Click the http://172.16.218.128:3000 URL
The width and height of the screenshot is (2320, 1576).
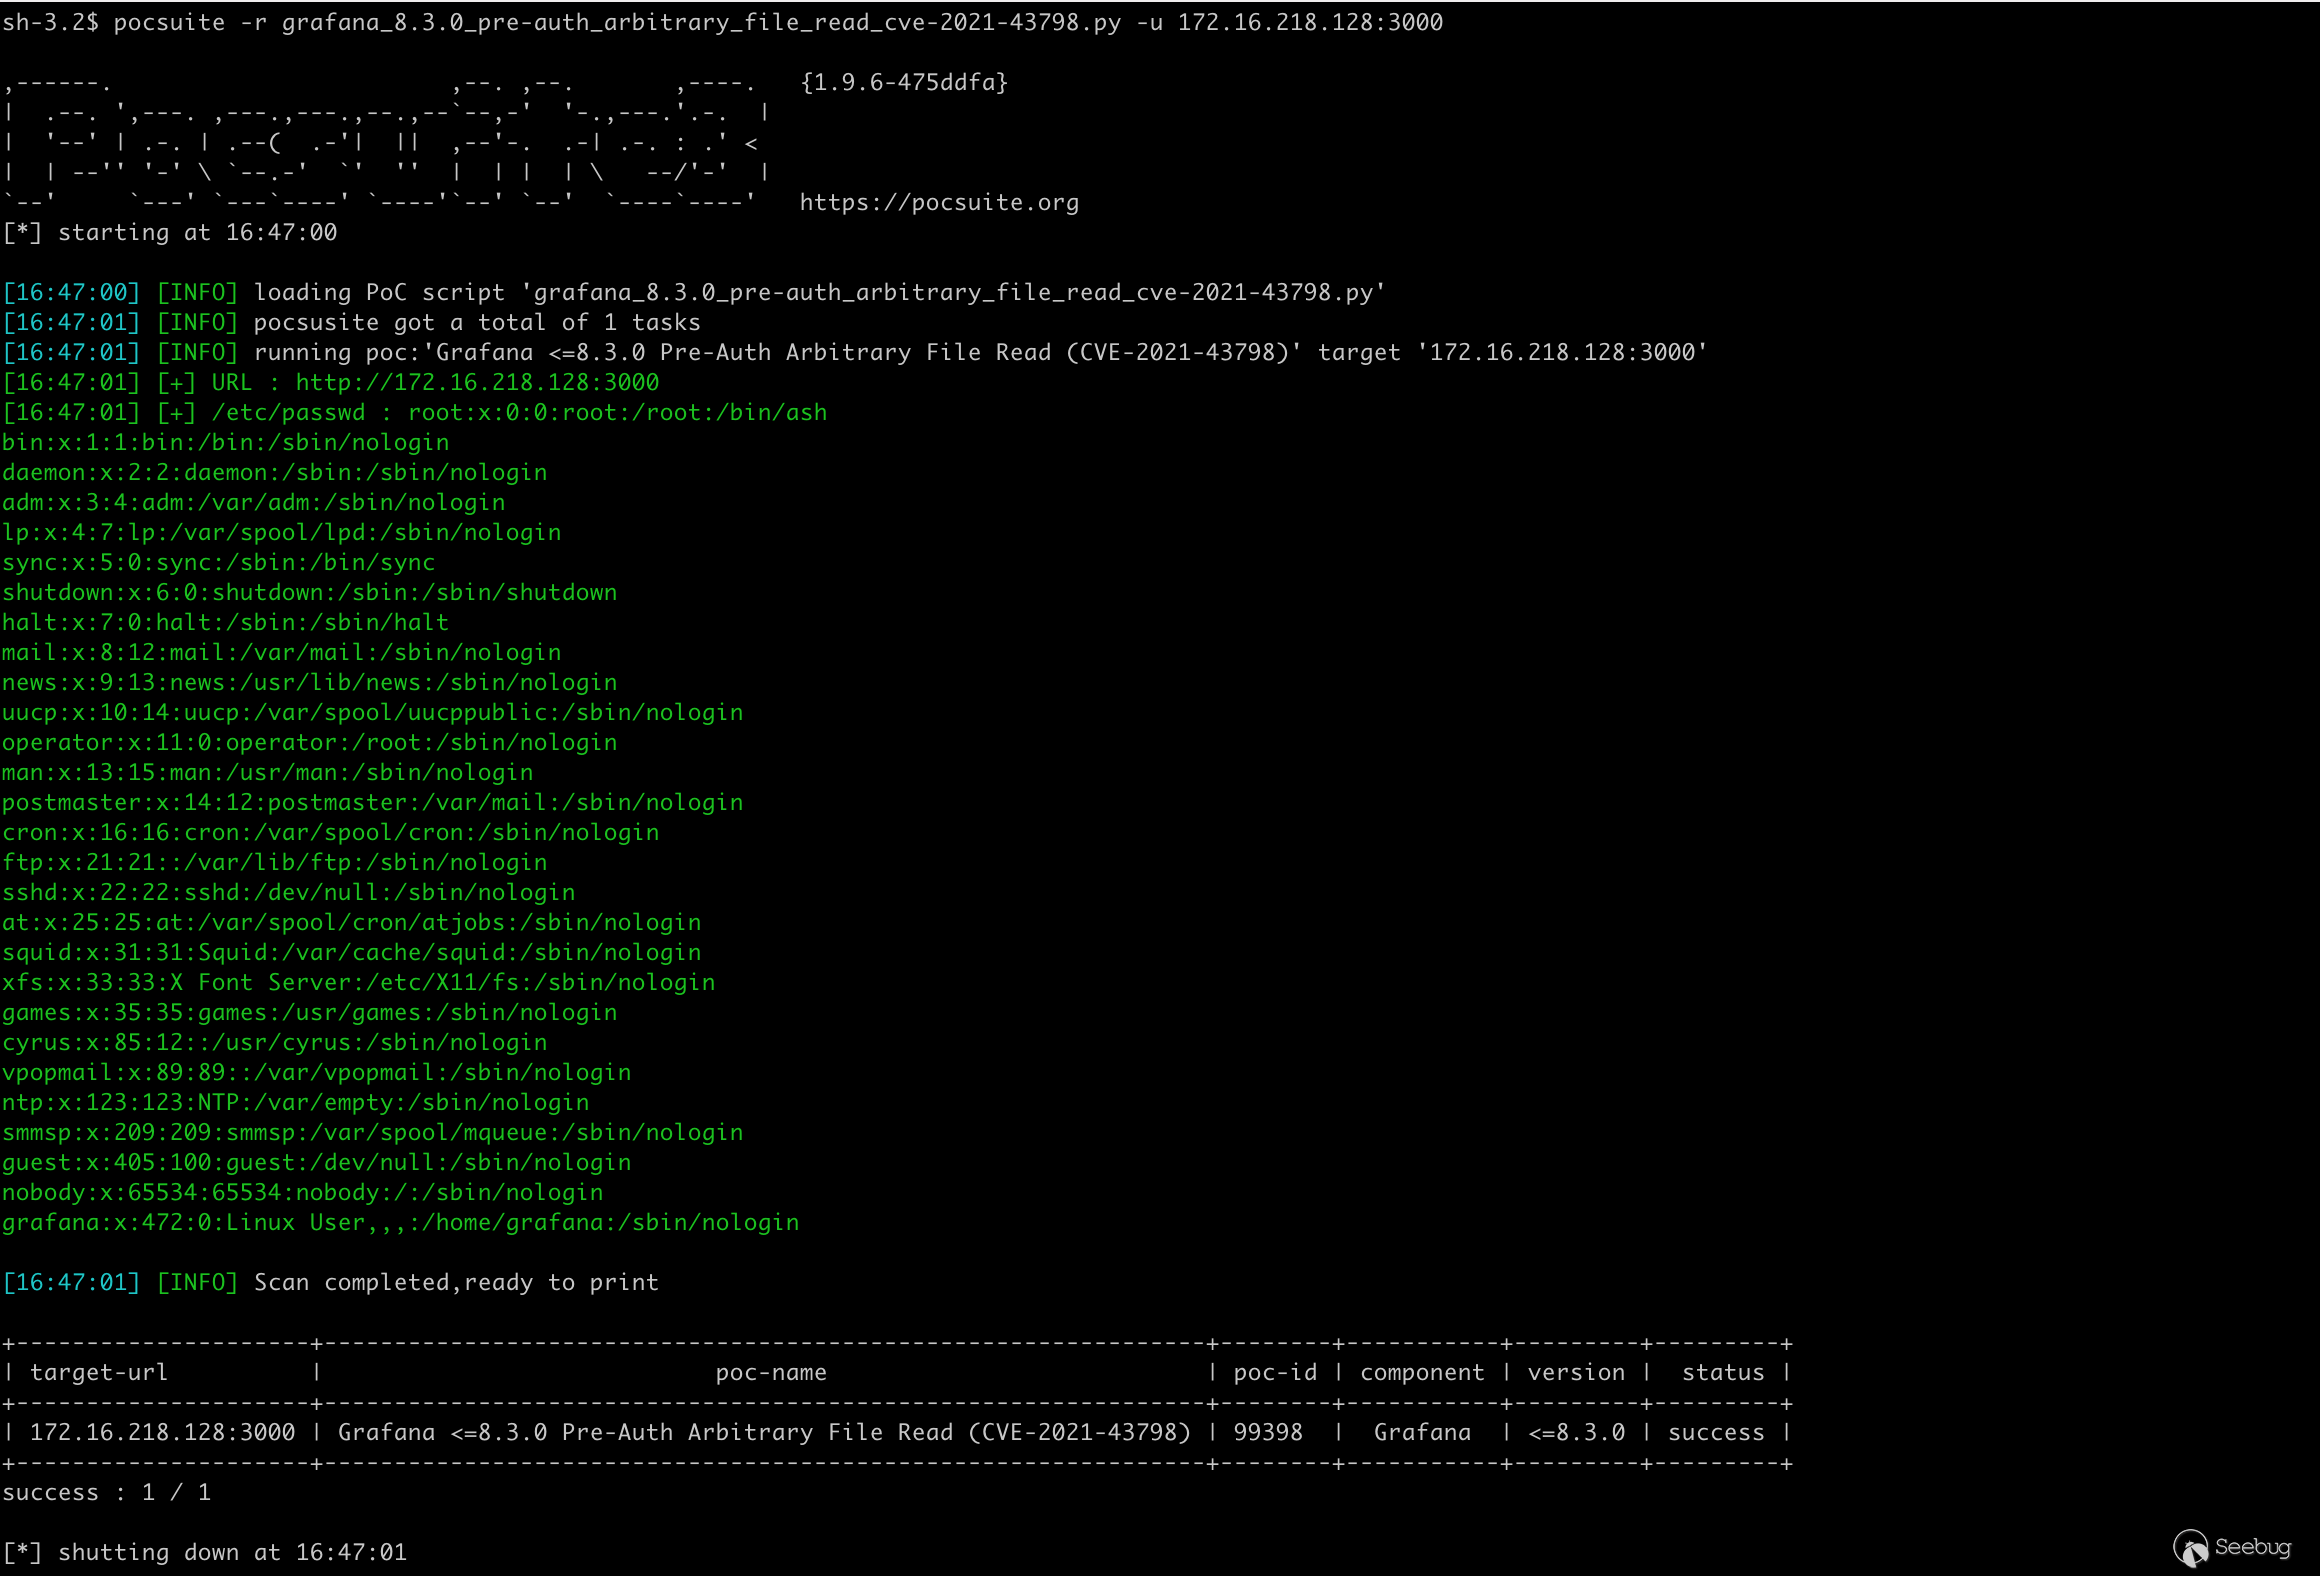[x=477, y=383]
